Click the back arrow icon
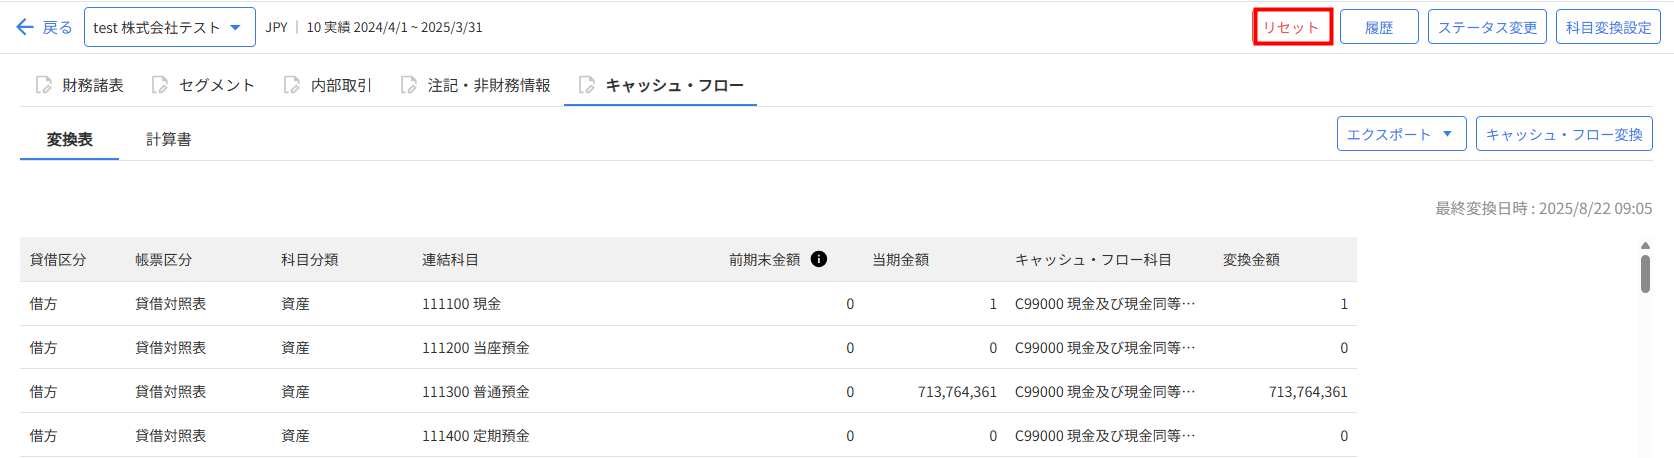The width and height of the screenshot is (1674, 458). click(25, 27)
